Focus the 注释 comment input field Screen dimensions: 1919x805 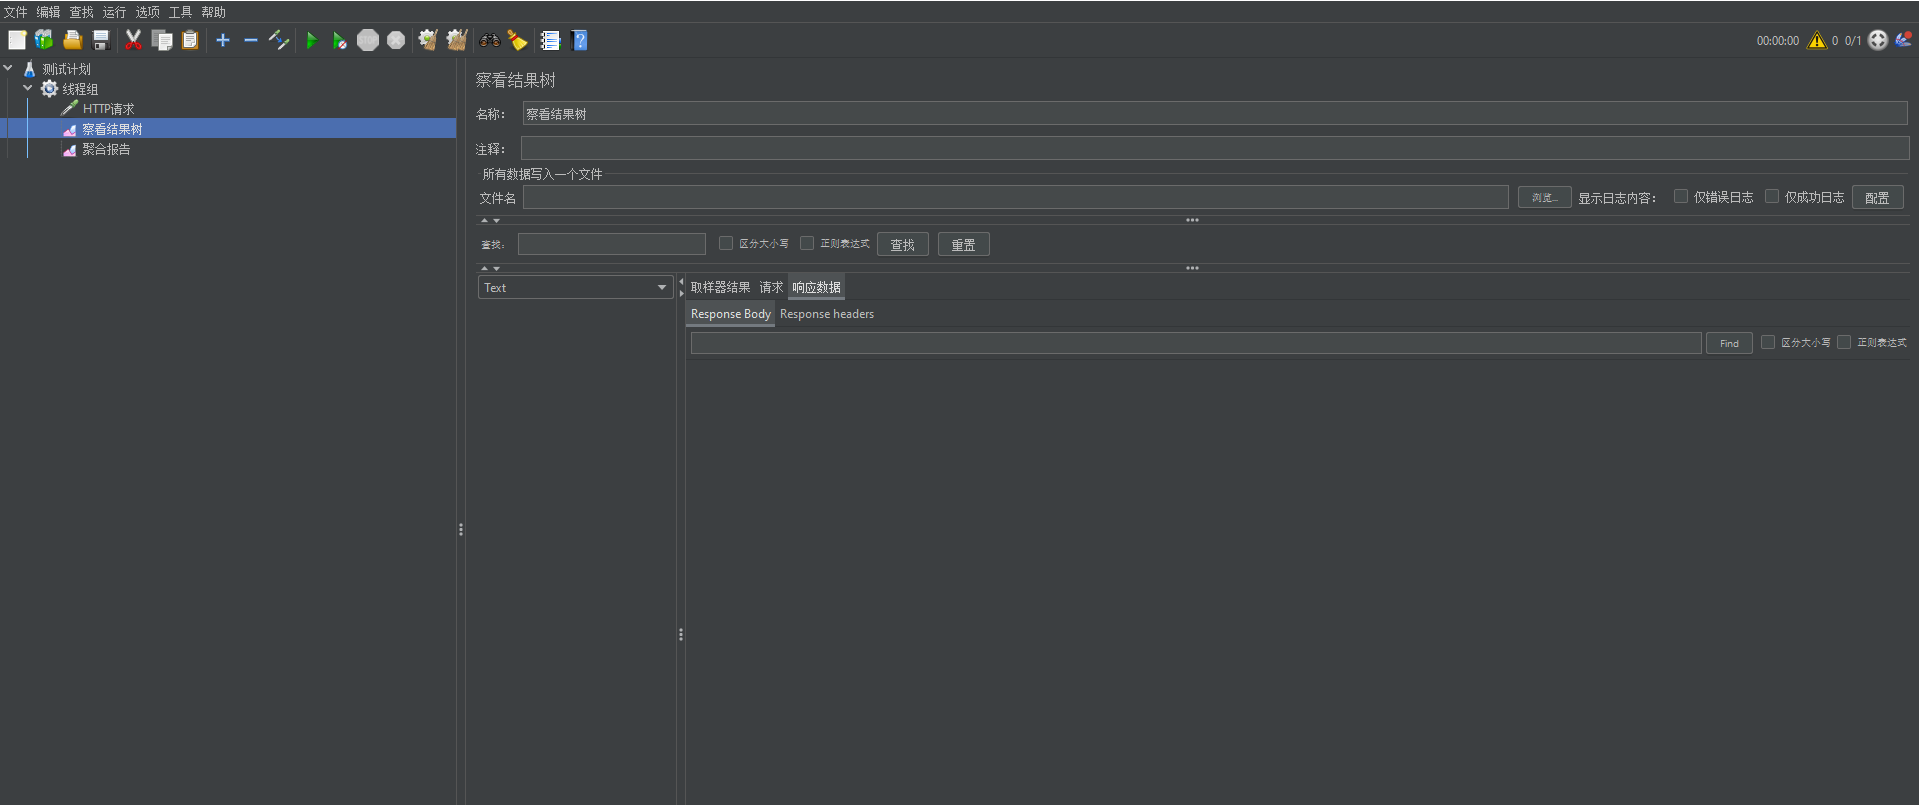click(1215, 148)
